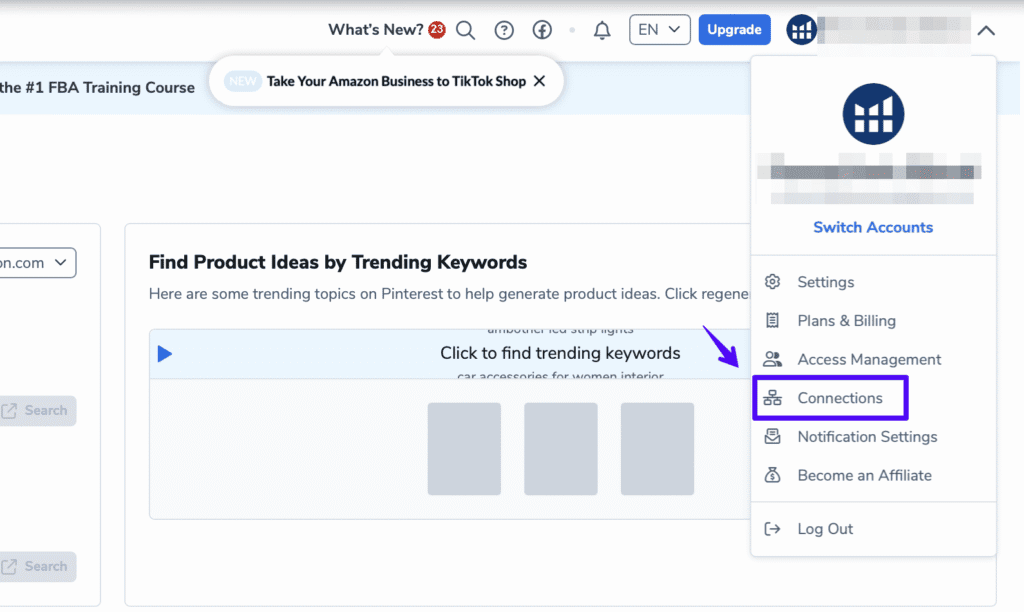The image size is (1024, 612).
Task: Choose Notification Settings in the menu
Action: [x=866, y=437]
